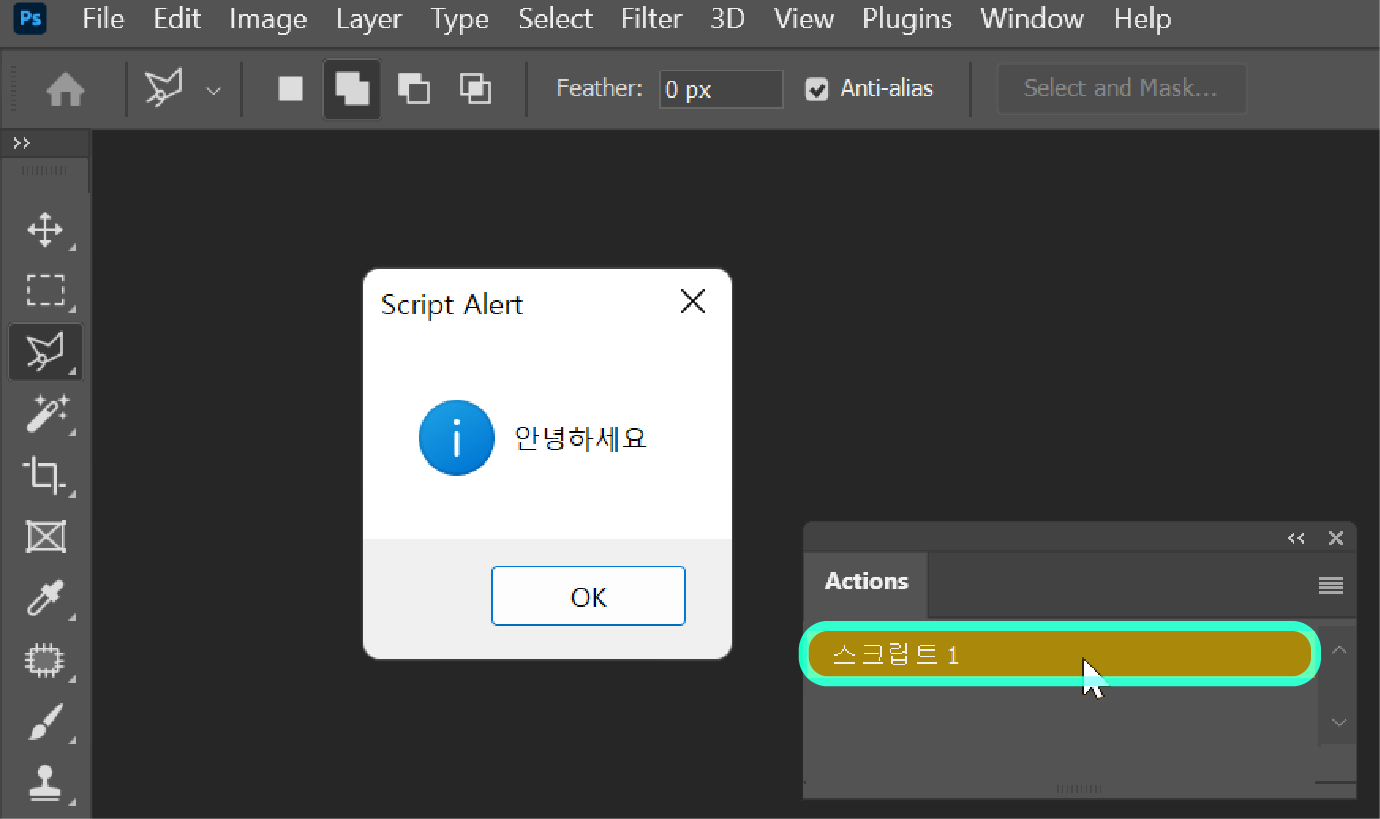The image size is (1380, 819).
Task: Click the Select and Mask button
Action: (x=1121, y=89)
